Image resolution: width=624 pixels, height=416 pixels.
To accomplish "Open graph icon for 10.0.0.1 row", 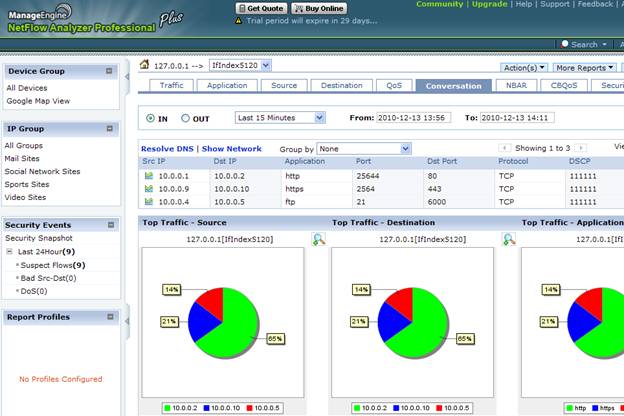I will 149,176.
